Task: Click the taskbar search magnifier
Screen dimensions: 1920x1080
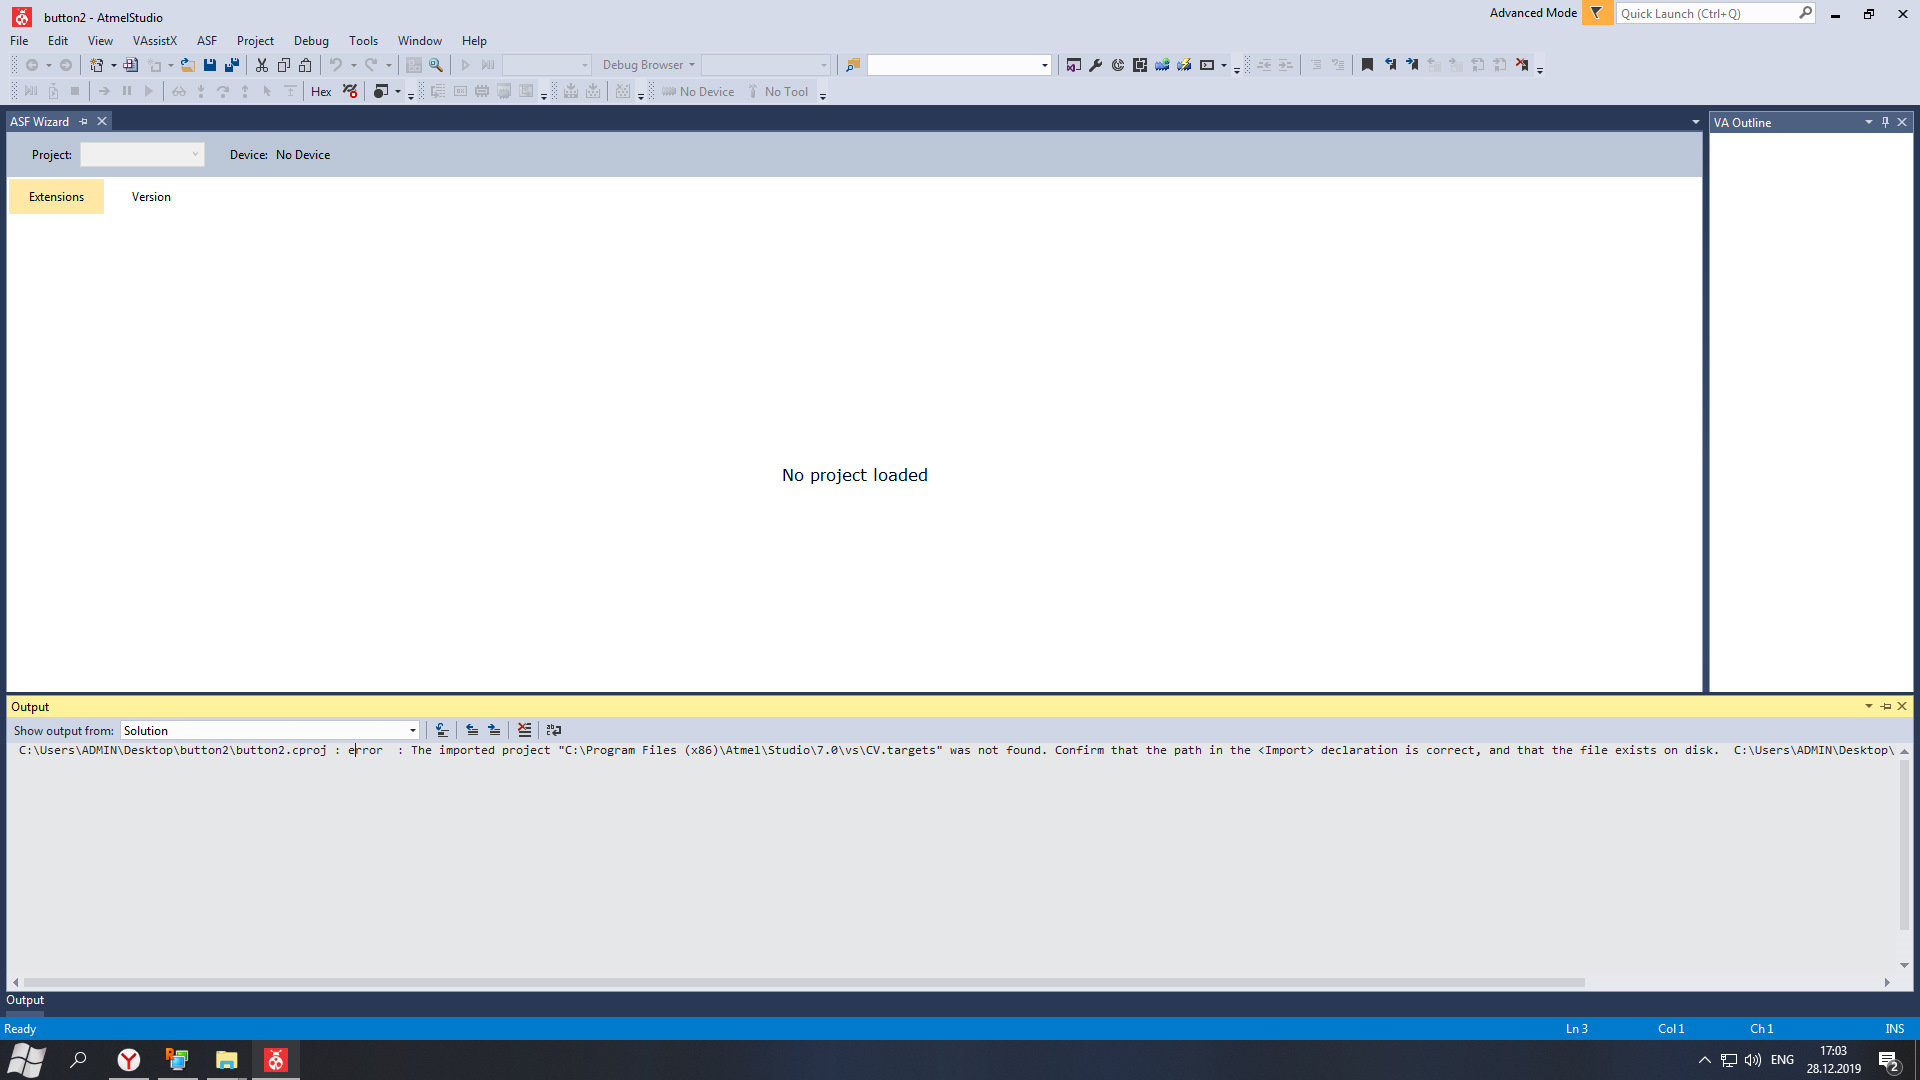Action: coord(78,1060)
